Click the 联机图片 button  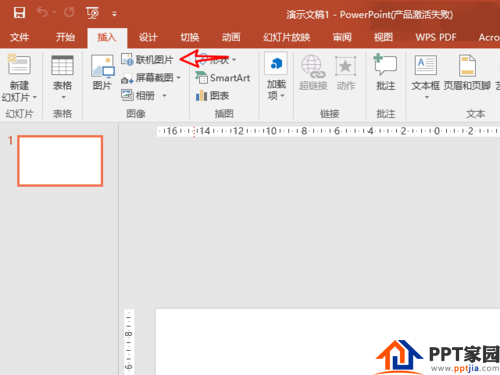tap(147, 60)
